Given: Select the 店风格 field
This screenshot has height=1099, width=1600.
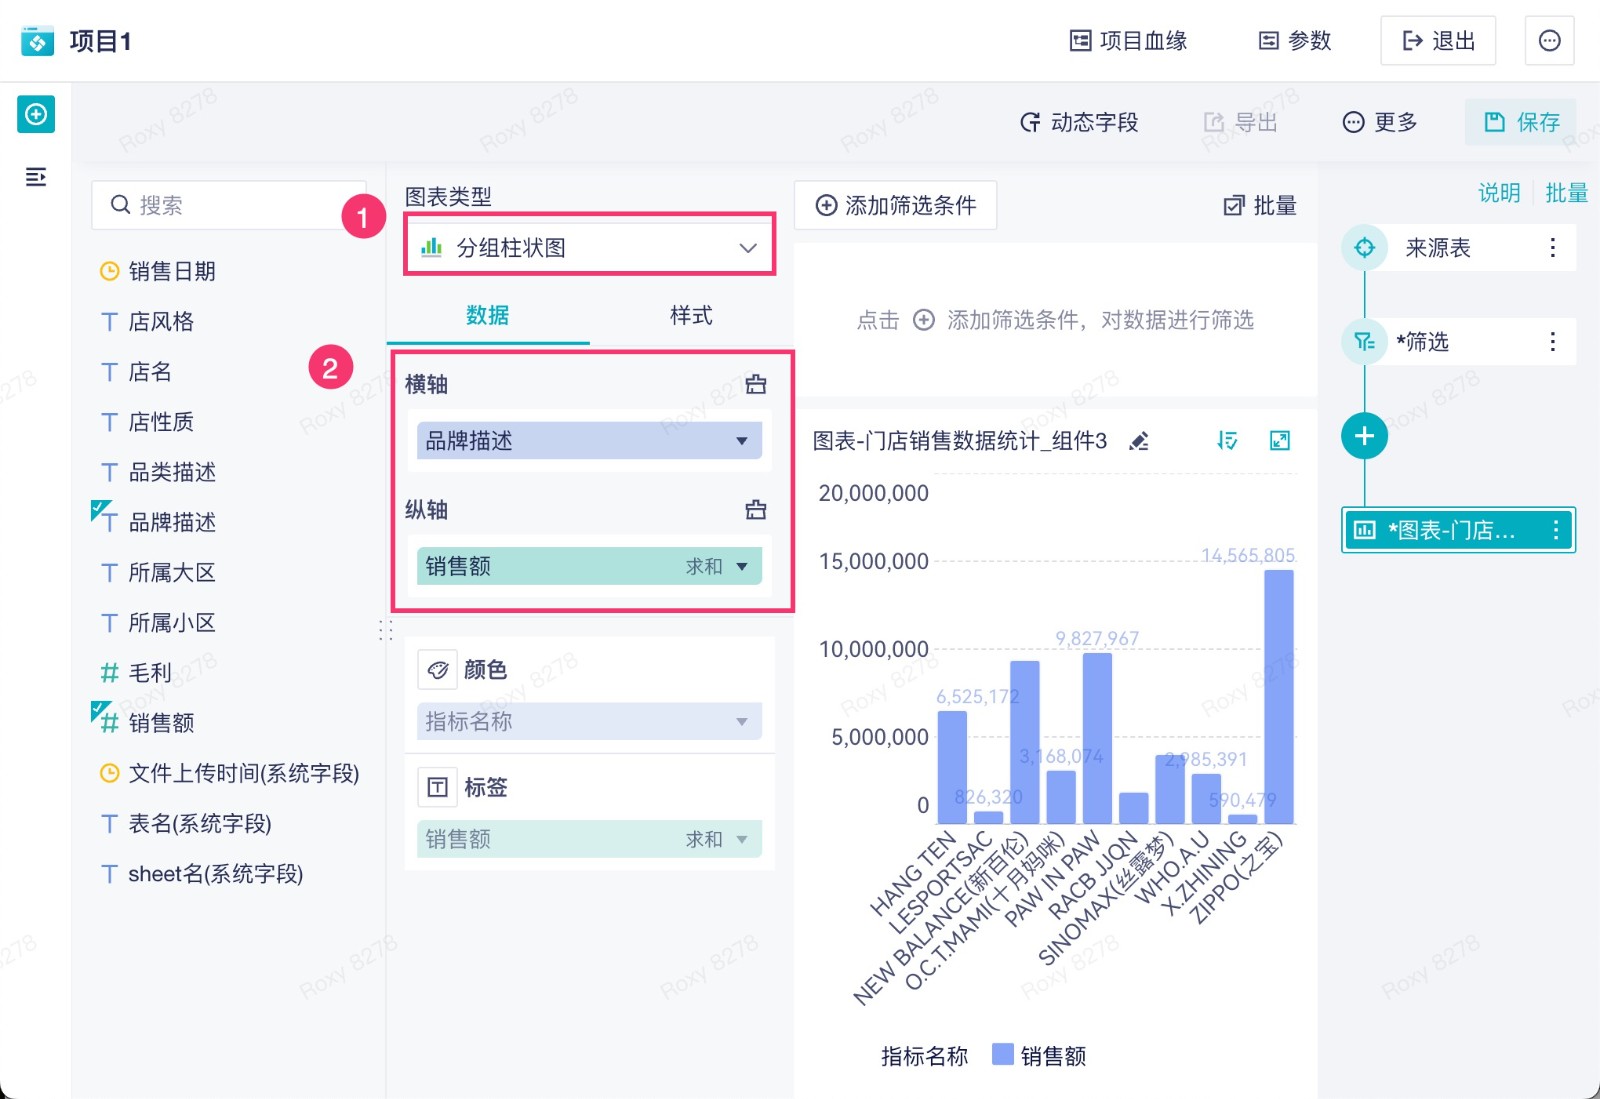Looking at the screenshot, I should tap(148, 322).
